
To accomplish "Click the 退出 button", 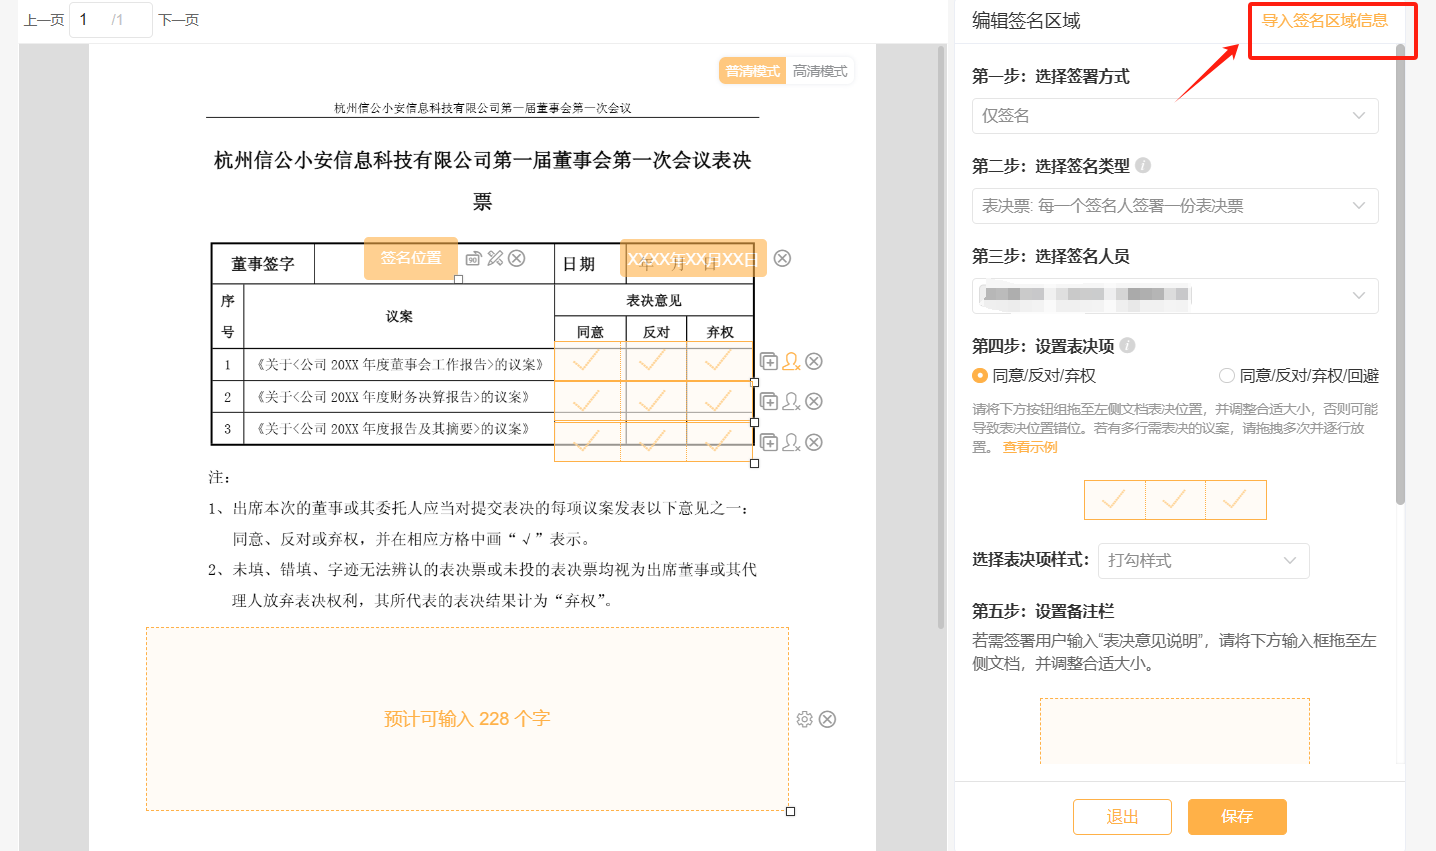I will pos(1122,817).
